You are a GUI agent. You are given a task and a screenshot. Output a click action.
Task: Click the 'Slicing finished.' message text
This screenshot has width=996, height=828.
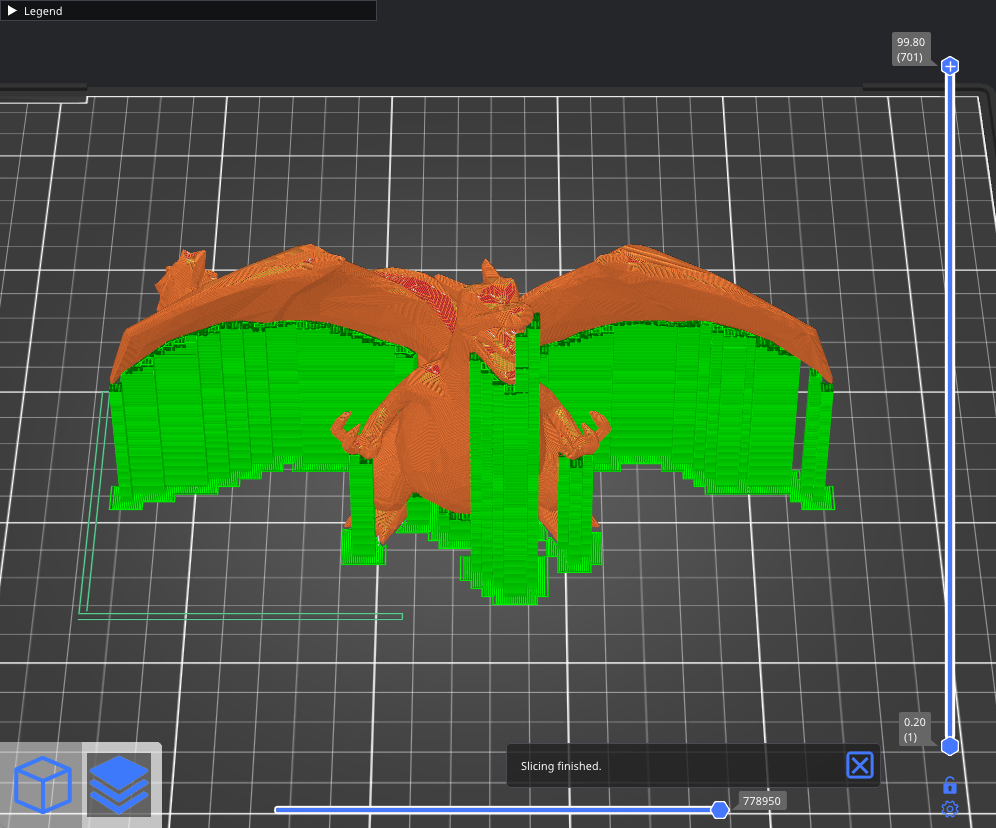561,766
